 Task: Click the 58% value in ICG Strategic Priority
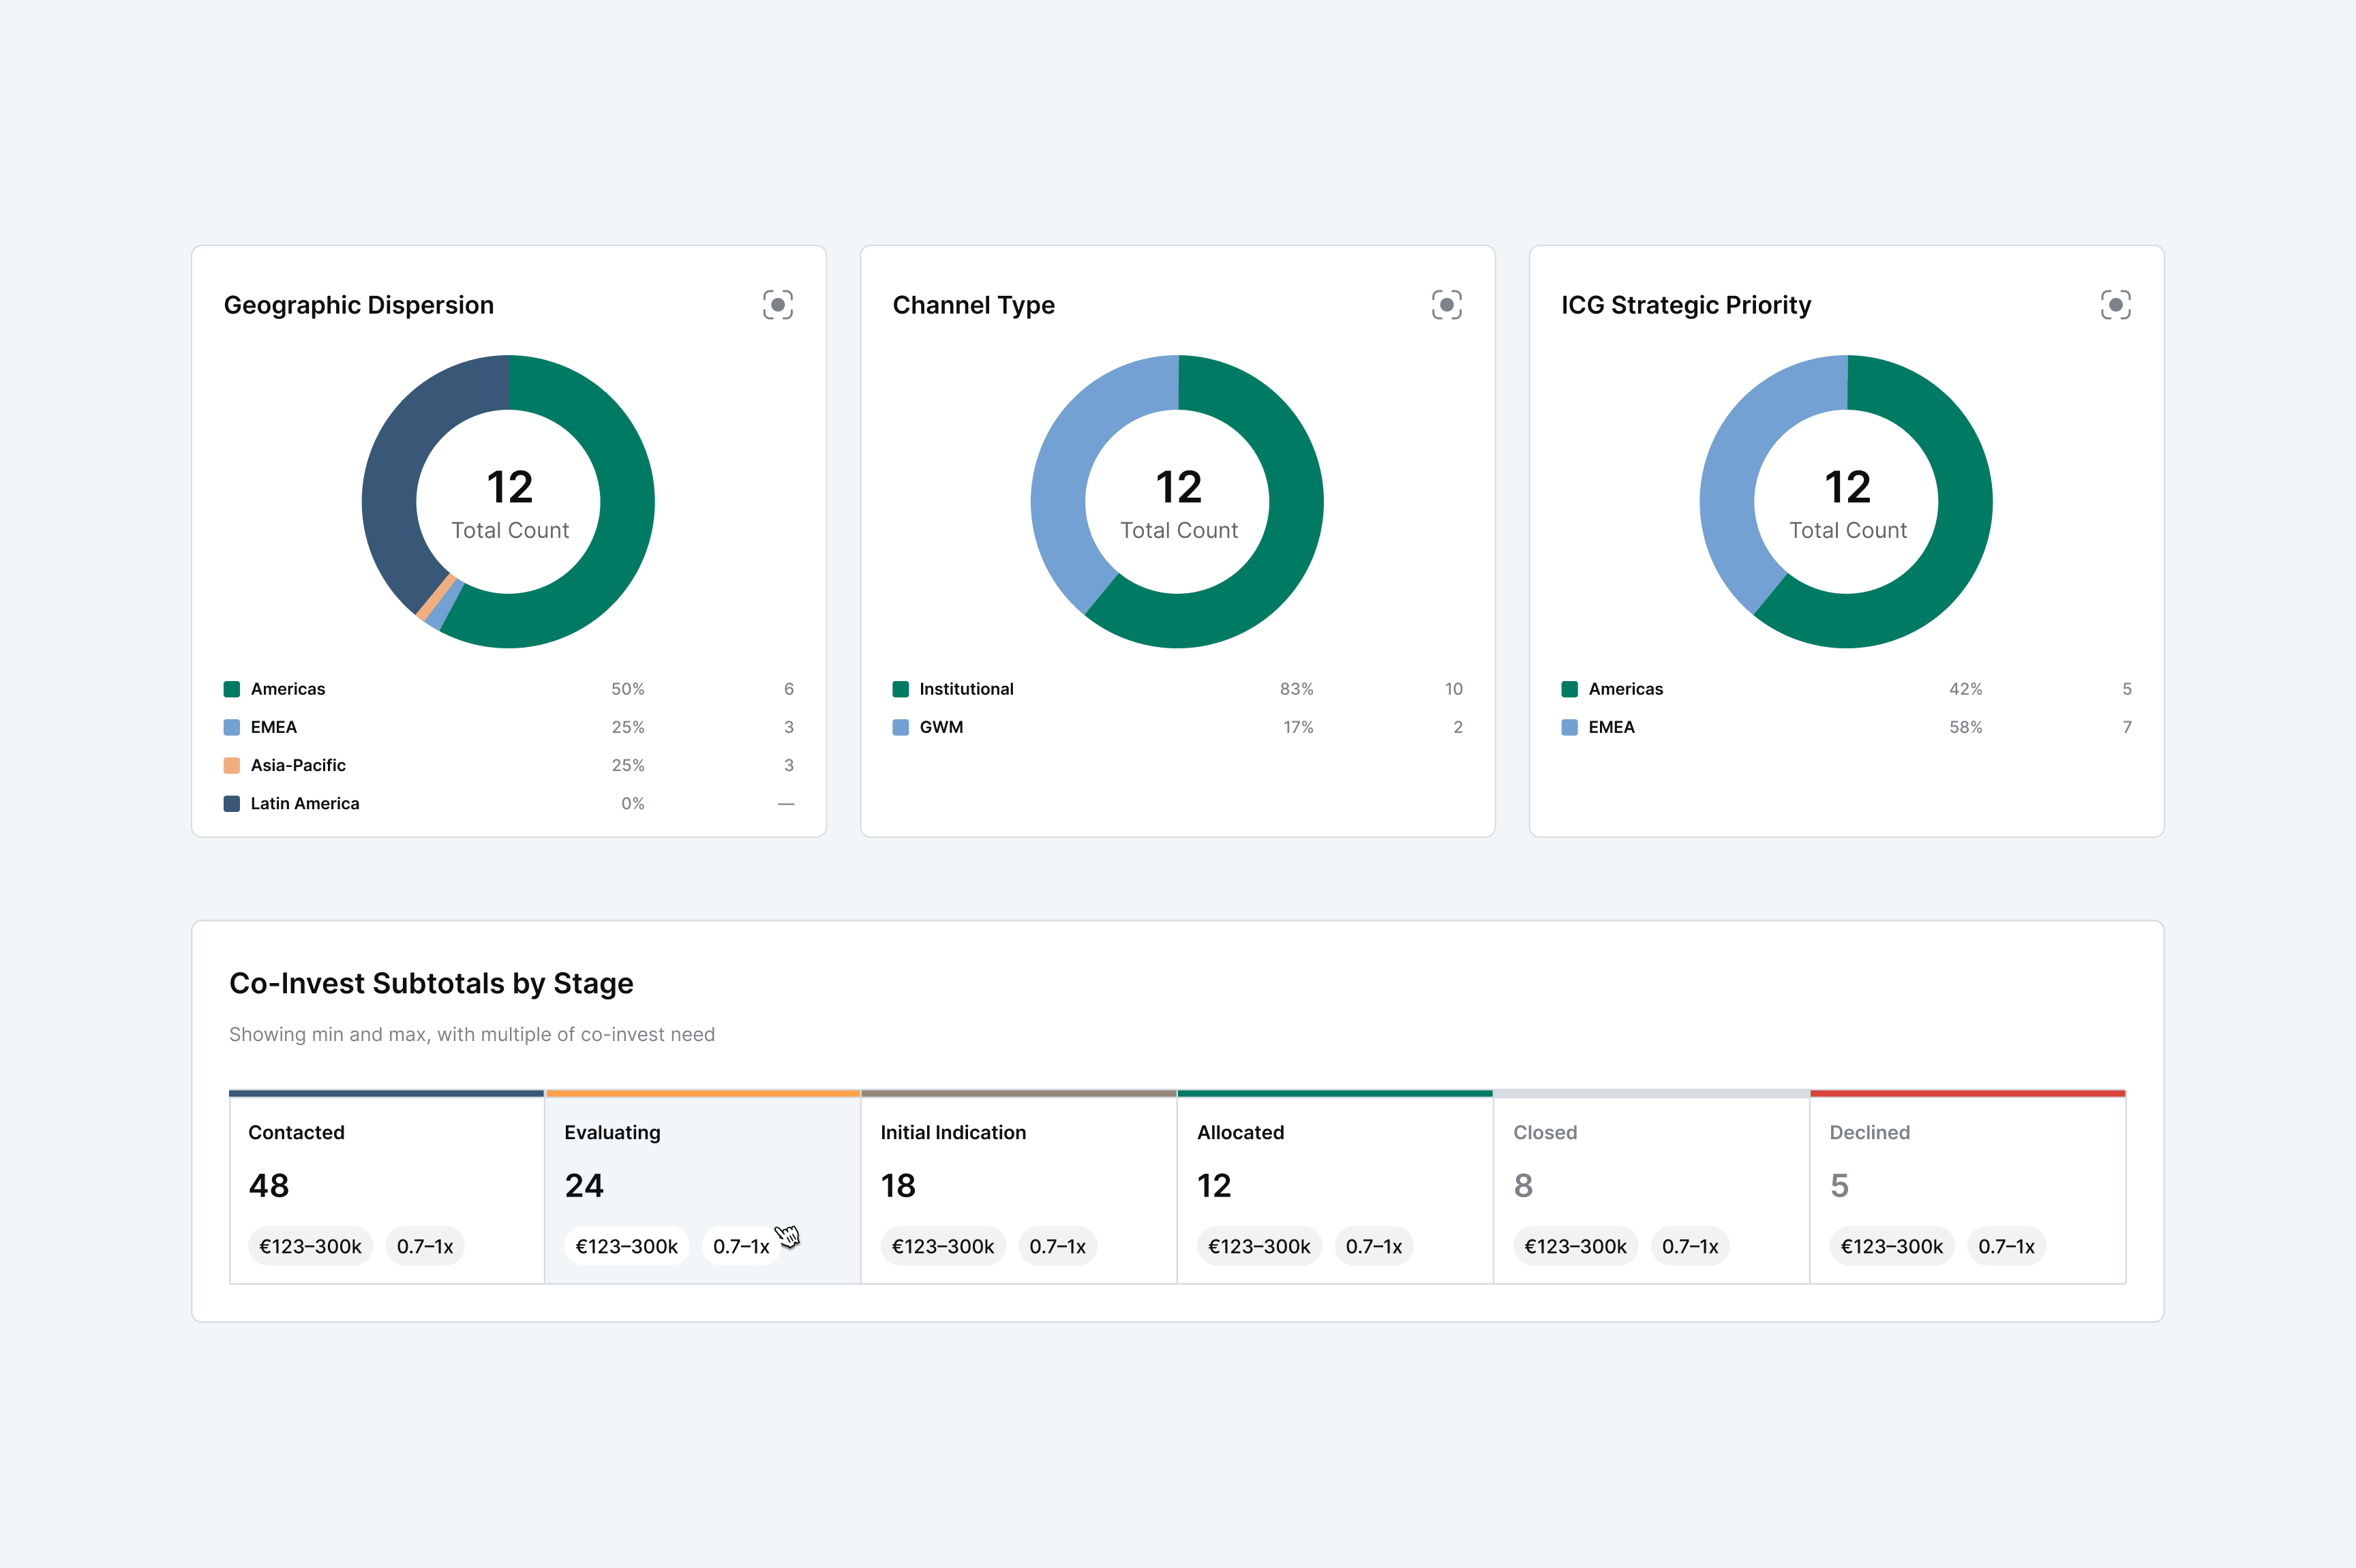pyautogui.click(x=1966, y=727)
